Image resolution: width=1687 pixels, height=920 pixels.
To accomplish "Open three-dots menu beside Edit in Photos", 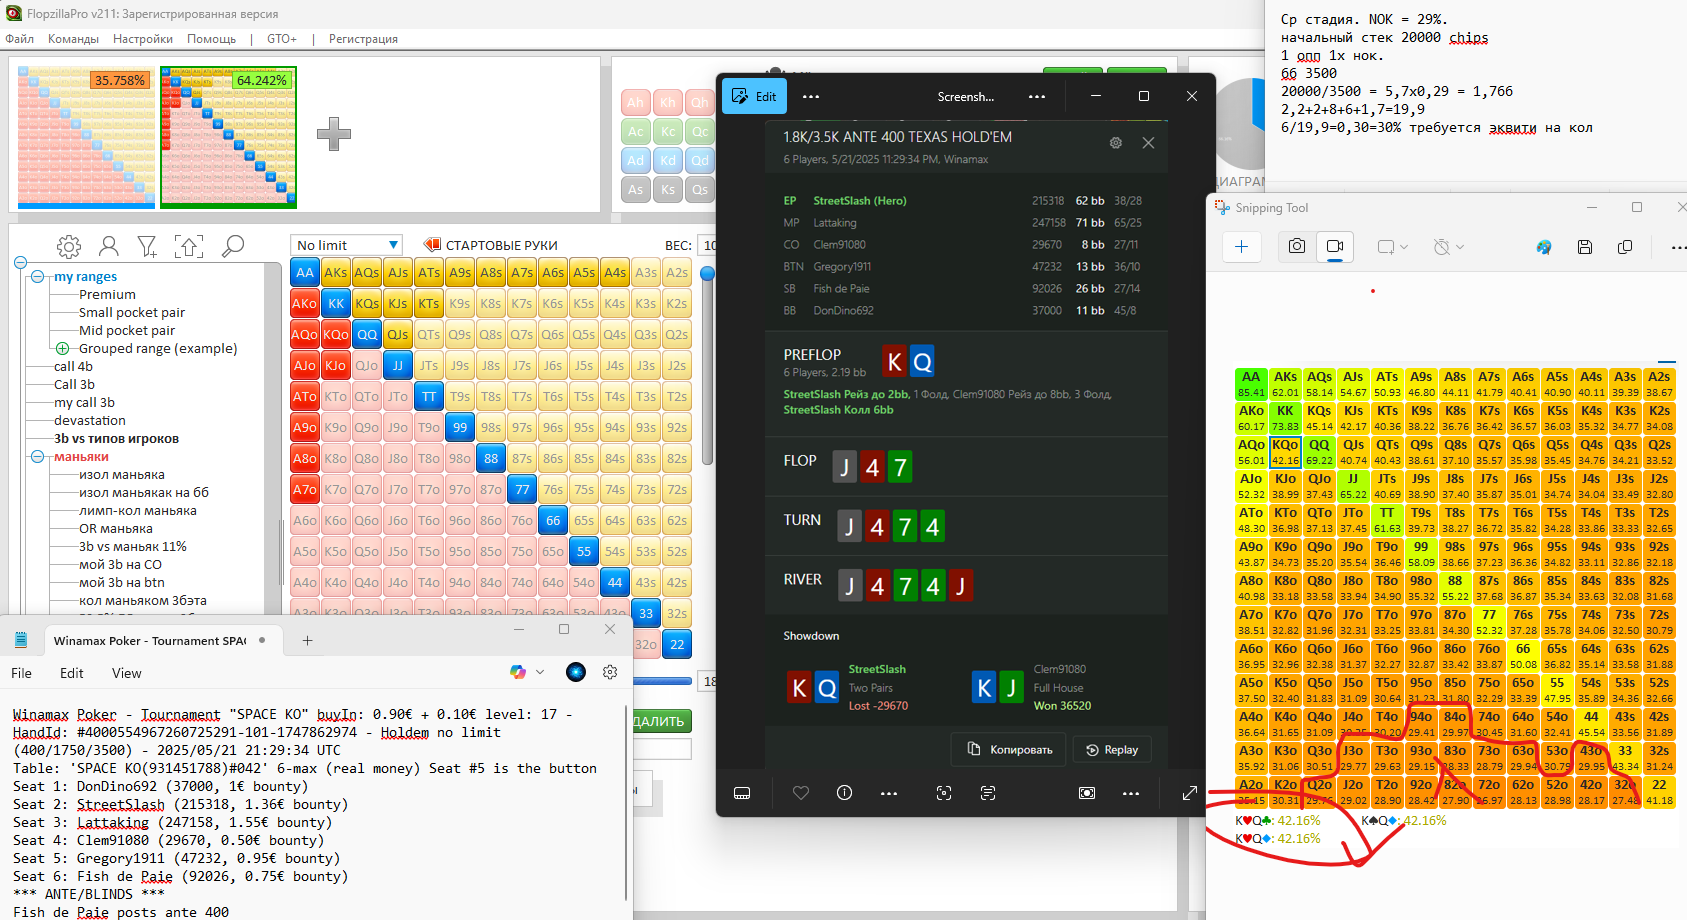I will [x=811, y=96].
